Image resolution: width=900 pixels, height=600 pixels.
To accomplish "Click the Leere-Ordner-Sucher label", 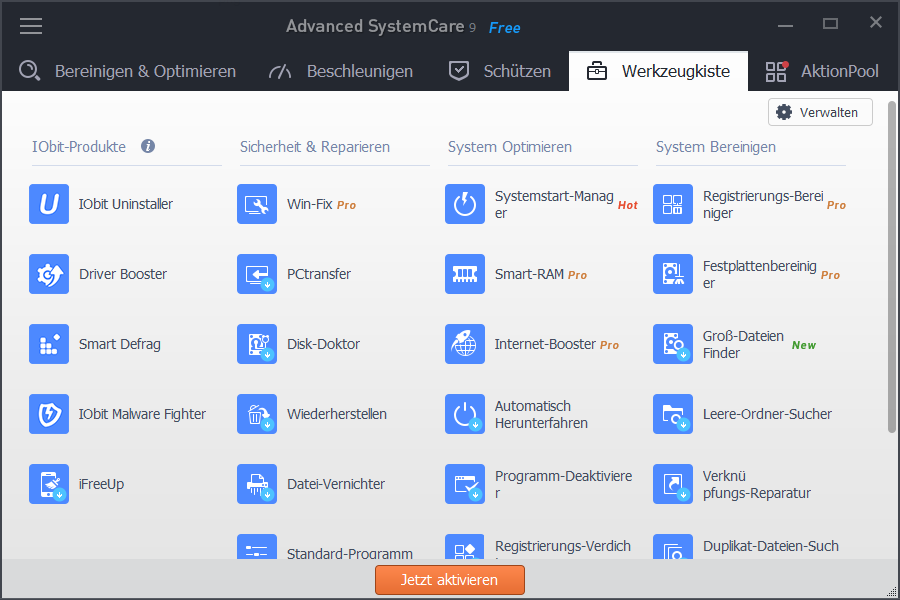I will point(767,415).
